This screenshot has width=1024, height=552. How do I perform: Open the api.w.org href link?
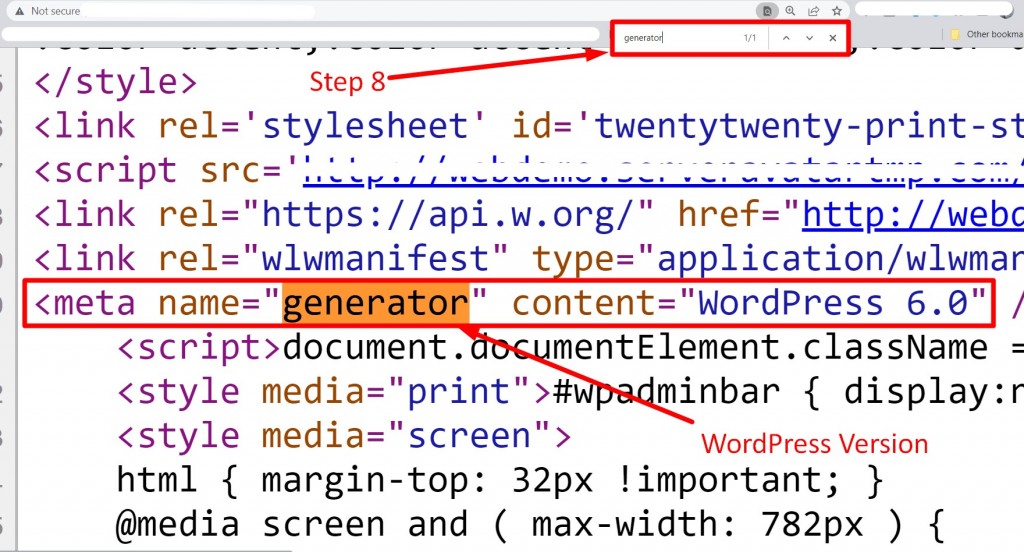pos(913,215)
